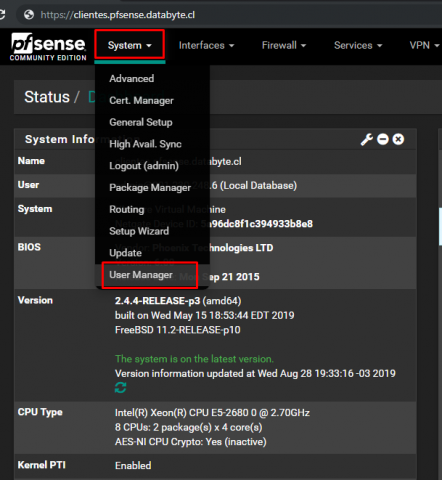Click the browser reload icon
The height and width of the screenshot is (480, 442).
(x=2, y=15)
